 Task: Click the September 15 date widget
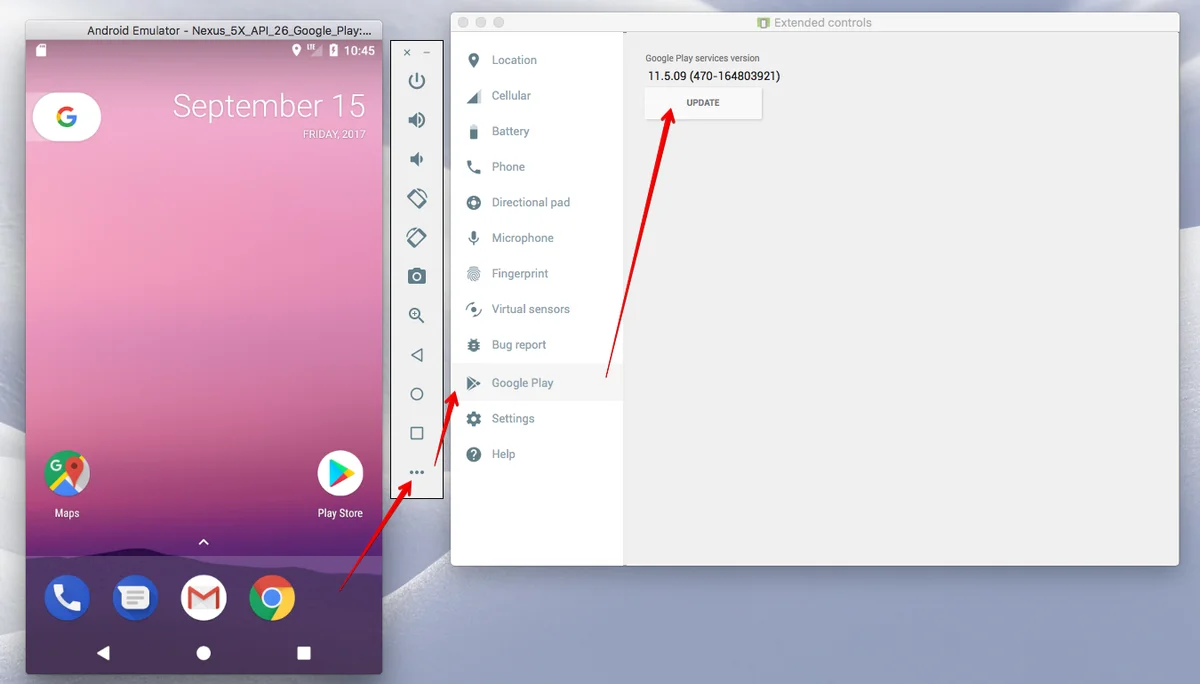[269, 106]
